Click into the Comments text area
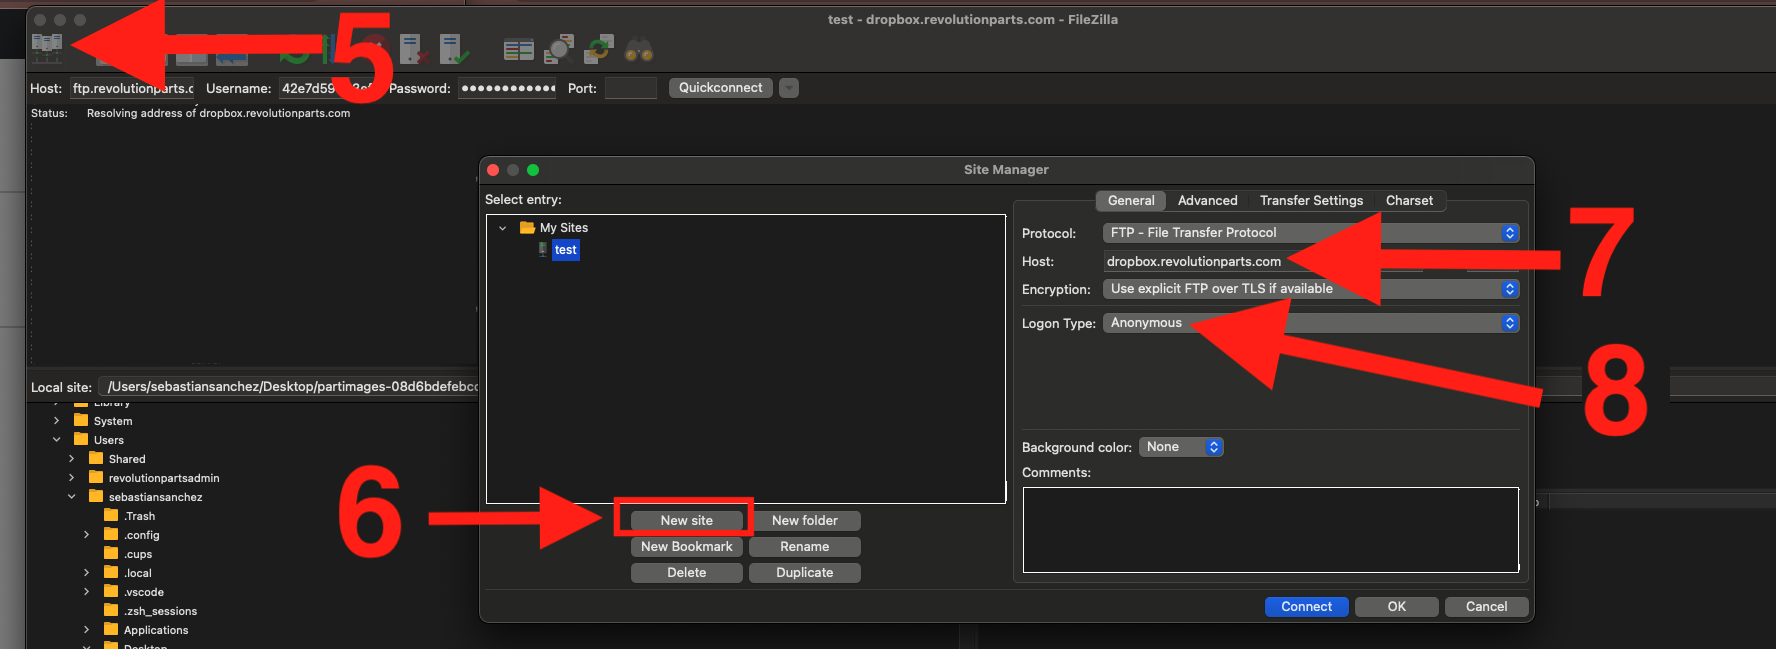The image size is (1776, 649). tap(1271, 530)
